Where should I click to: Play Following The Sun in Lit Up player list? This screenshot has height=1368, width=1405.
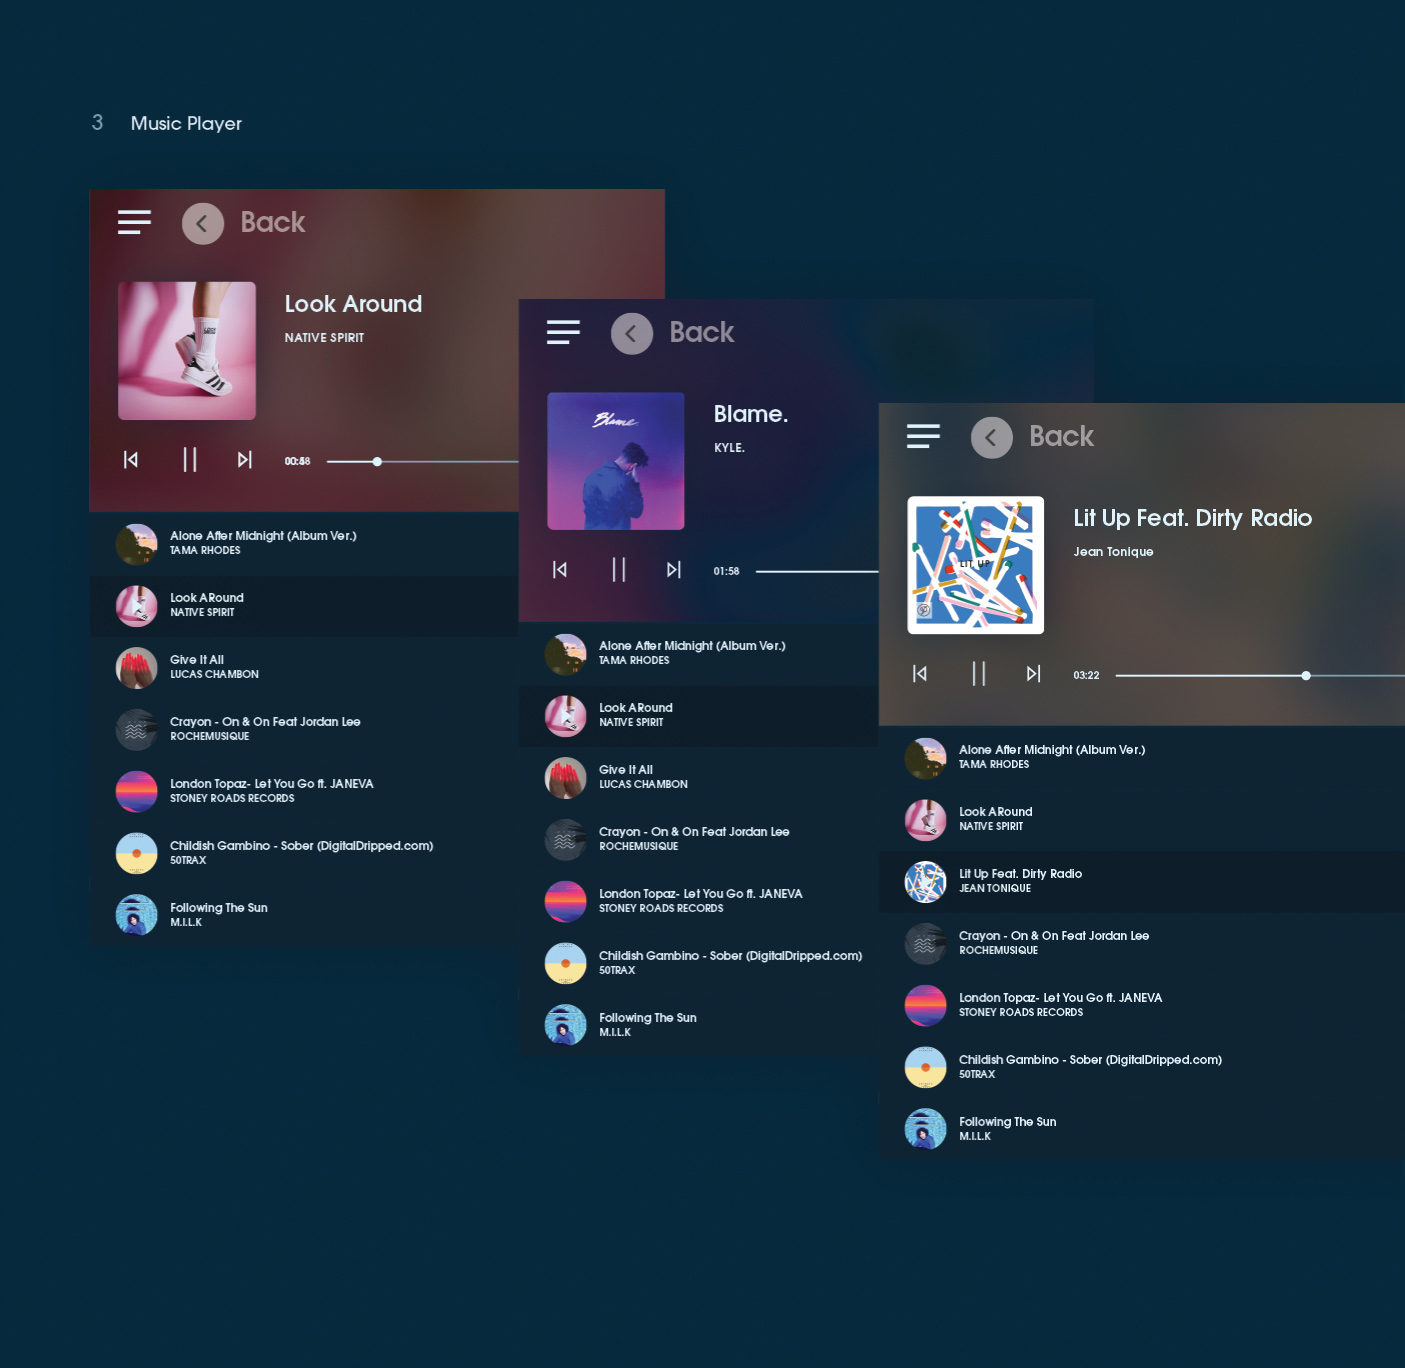[1007, 1128]
